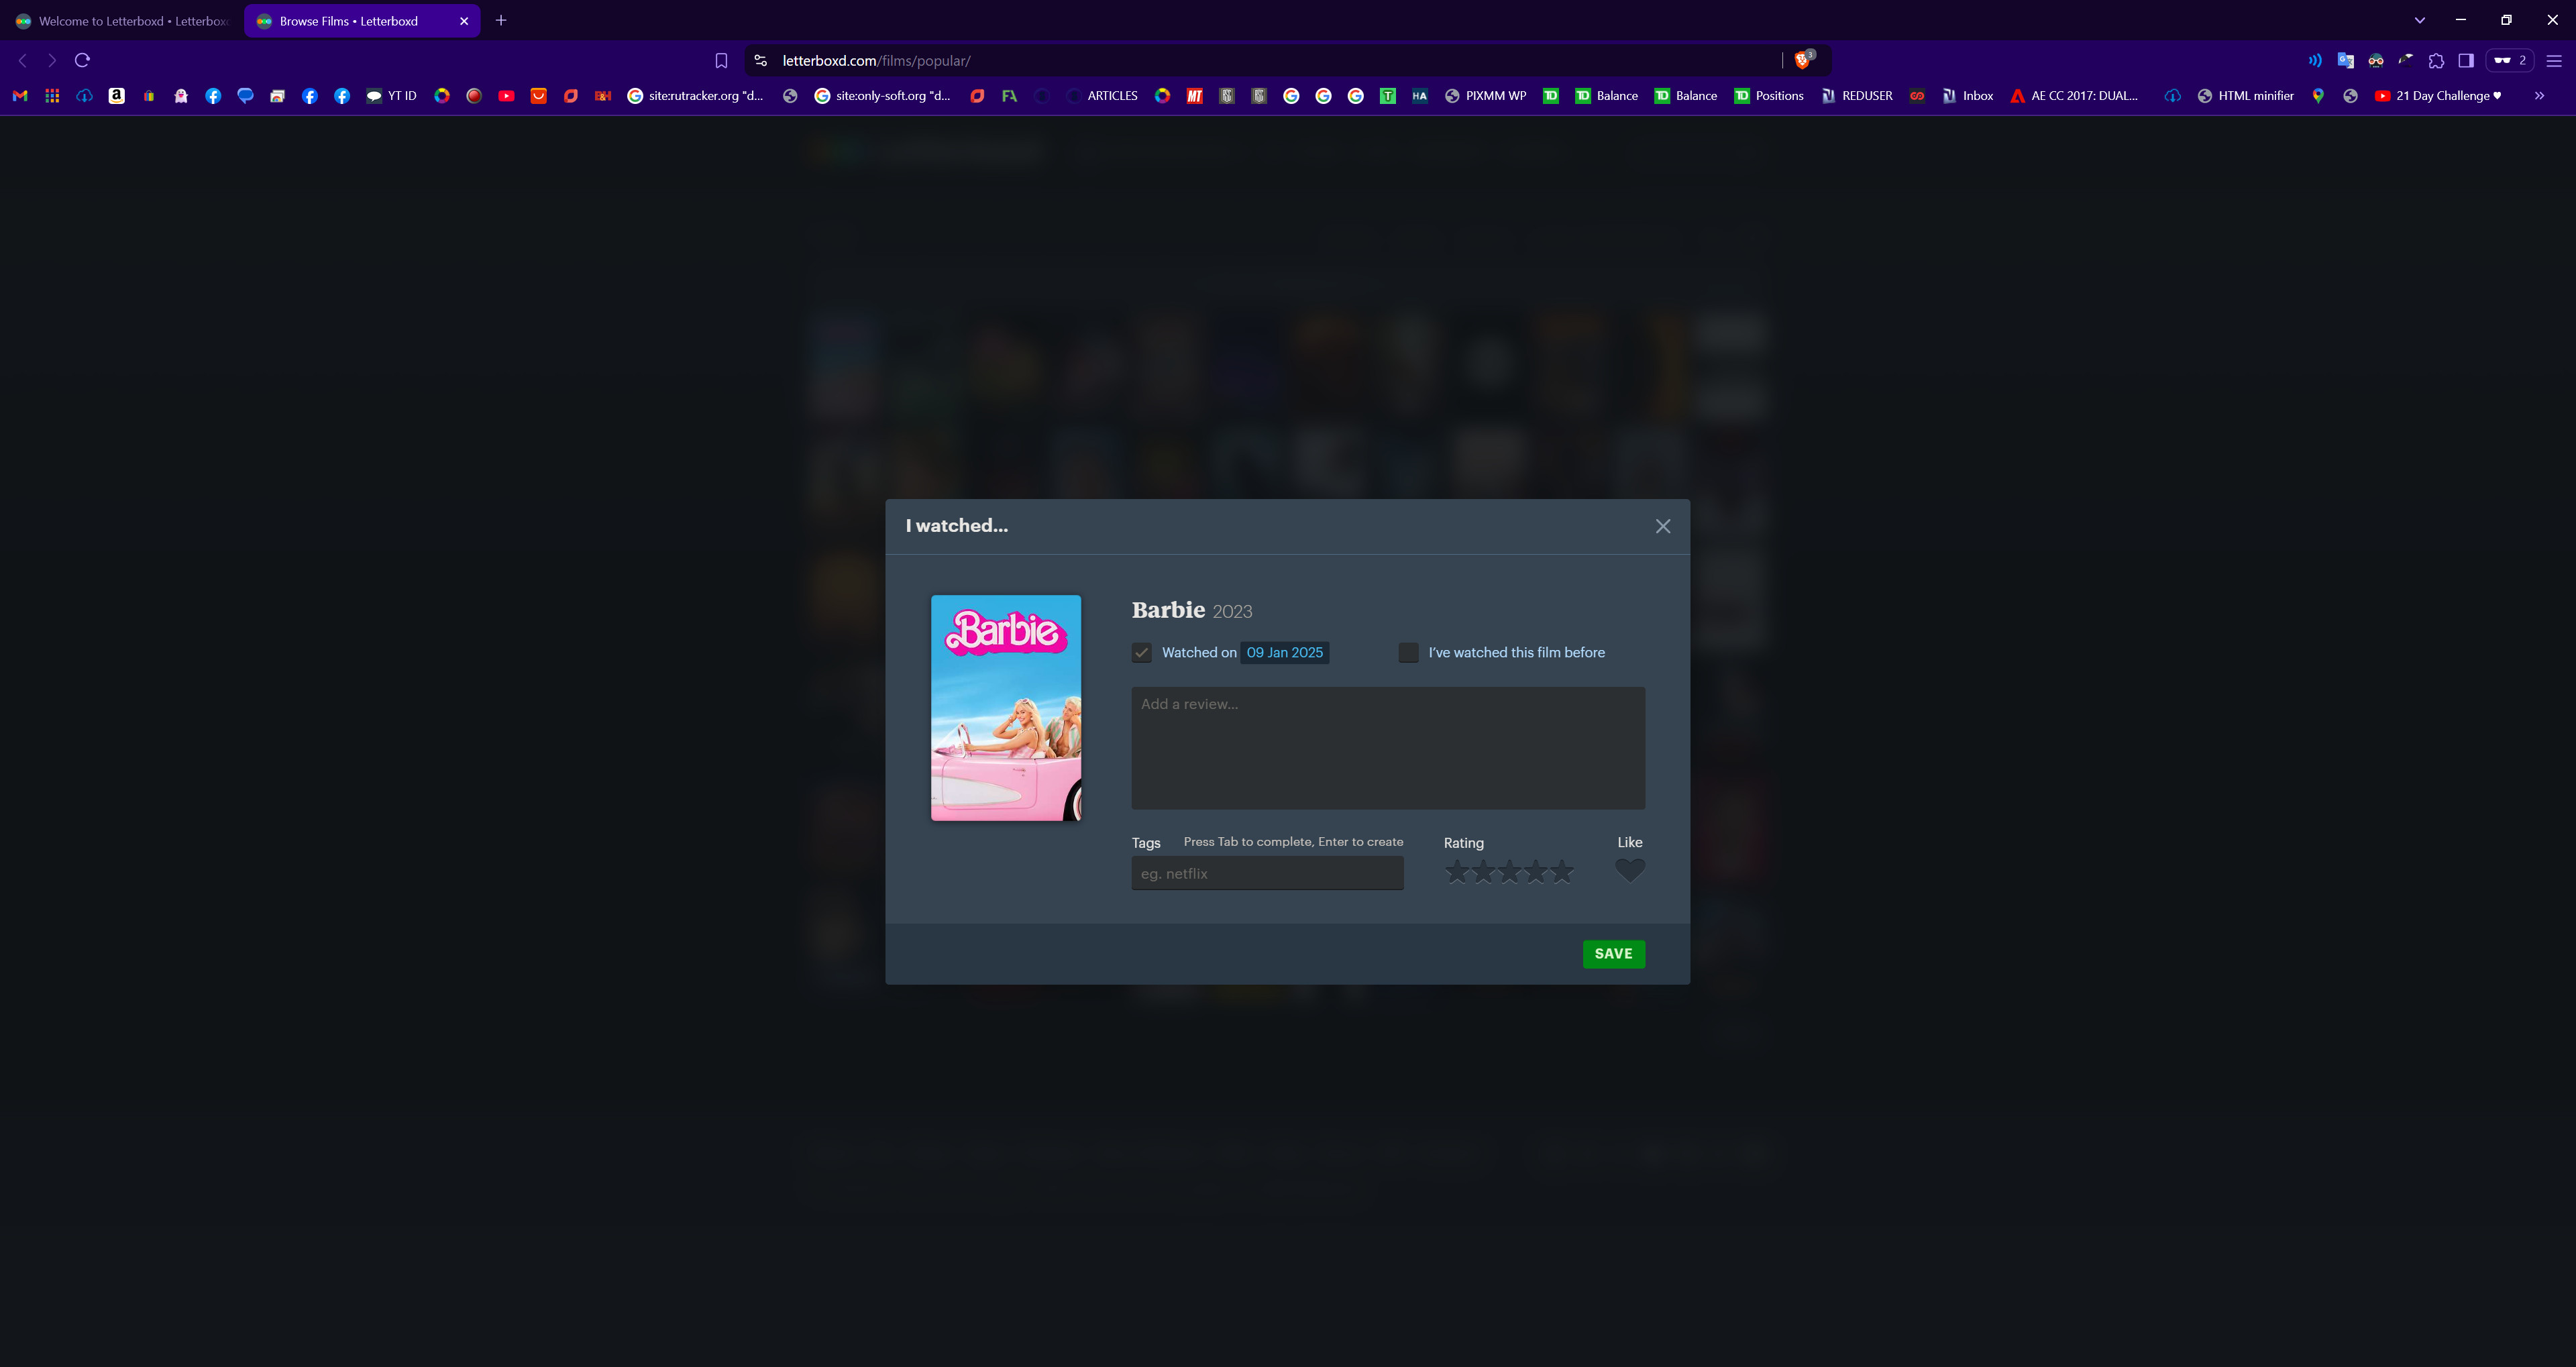This screenshot has height=1367, width=2576.
Task: Expand the hidden bookmarks overflow chevron
Action: [2539, 96]
